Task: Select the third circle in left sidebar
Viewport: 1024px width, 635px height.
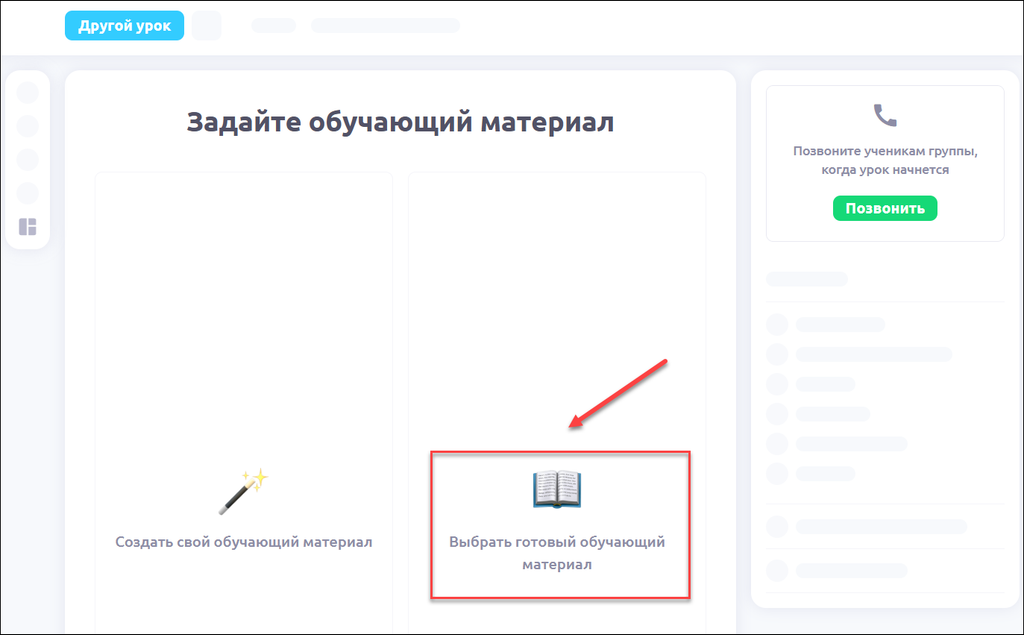Action: pos(28,160)
